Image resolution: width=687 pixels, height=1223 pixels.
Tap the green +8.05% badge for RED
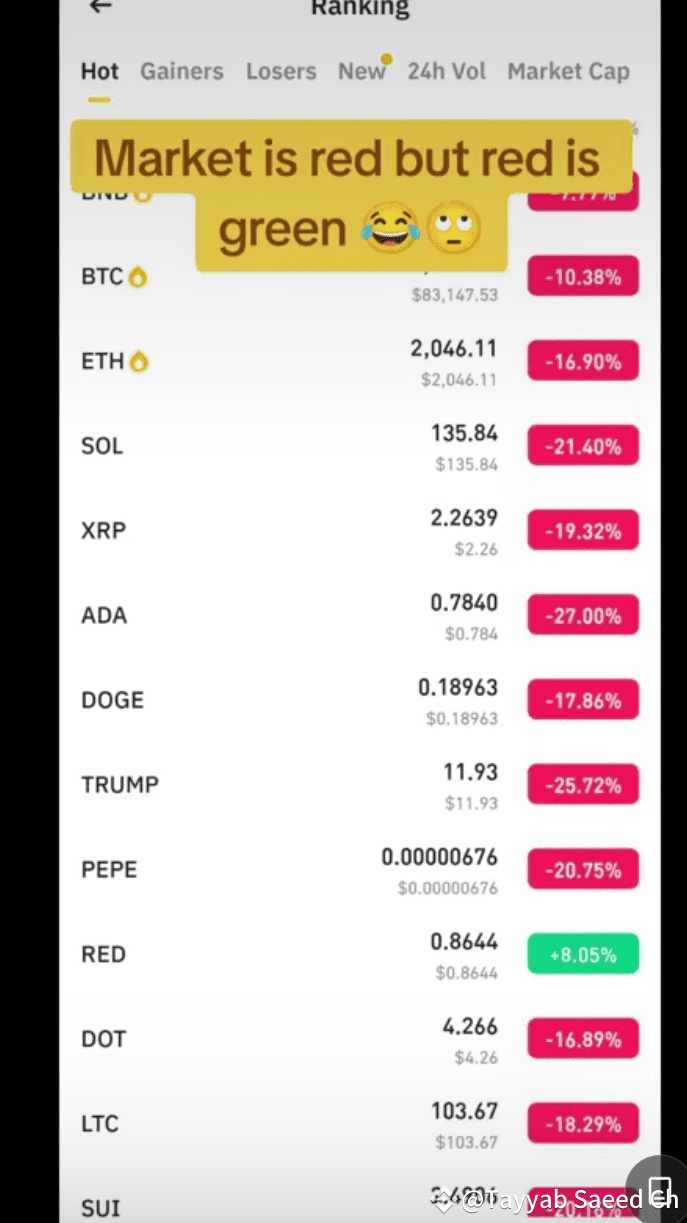583,954
